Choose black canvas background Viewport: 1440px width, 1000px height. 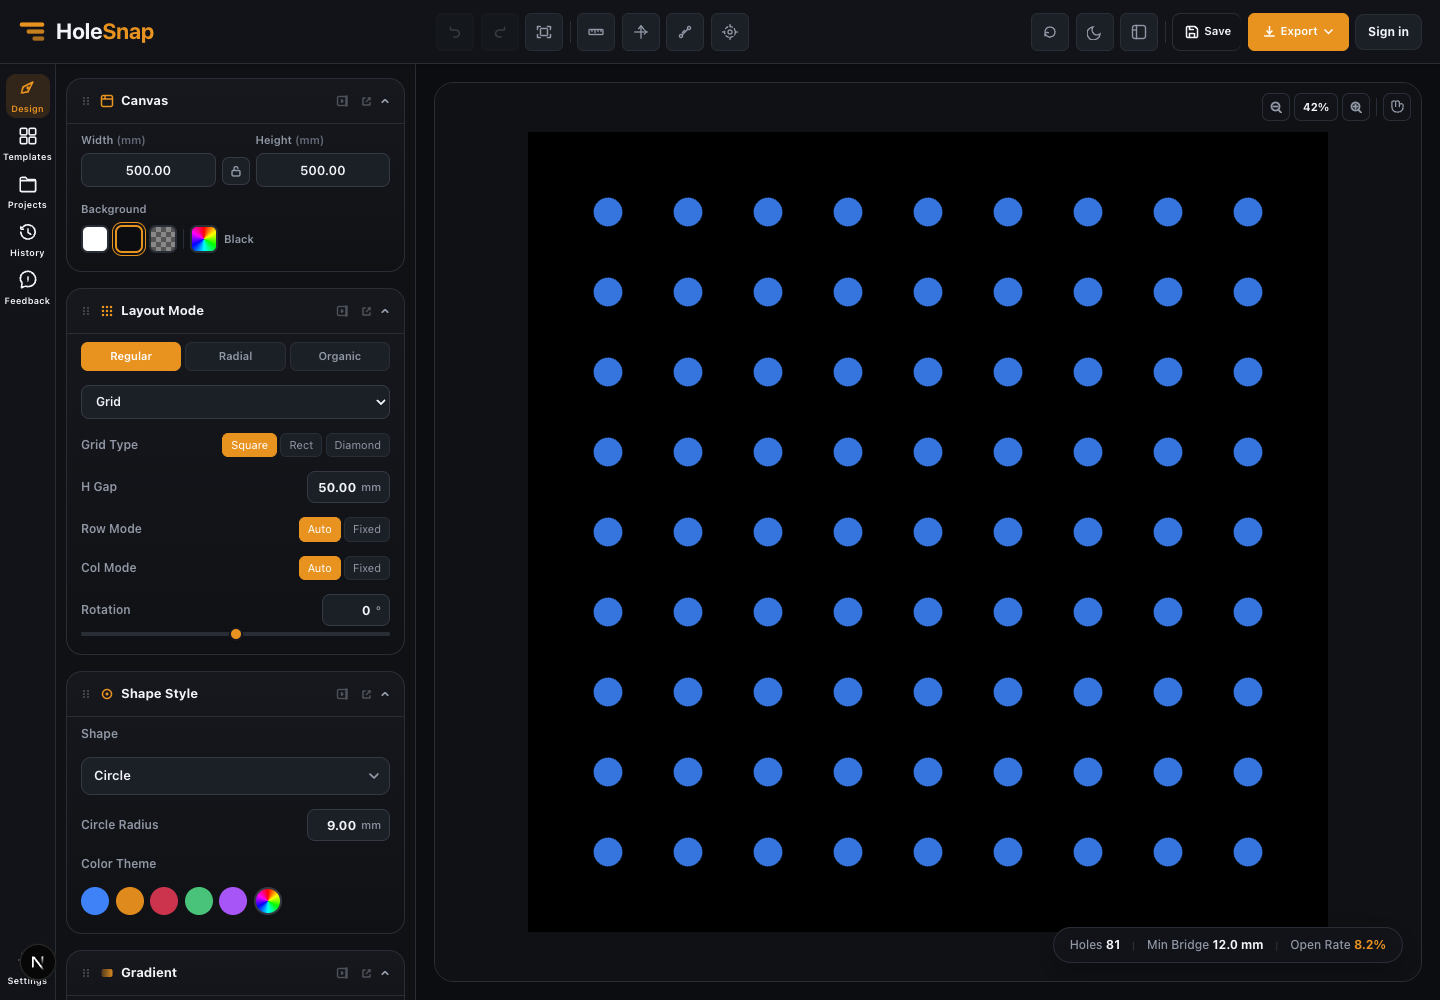click(129, 239)
